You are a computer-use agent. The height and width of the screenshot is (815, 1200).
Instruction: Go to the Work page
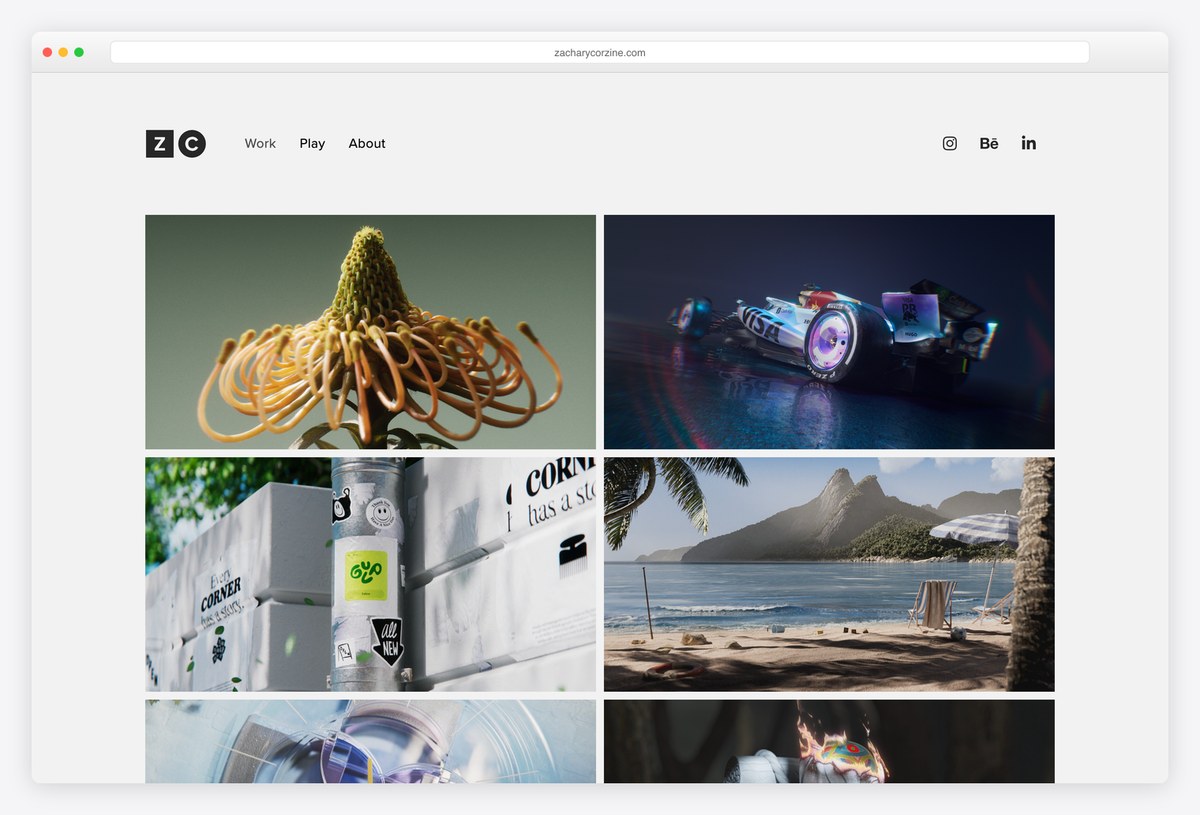click(260, 144)
